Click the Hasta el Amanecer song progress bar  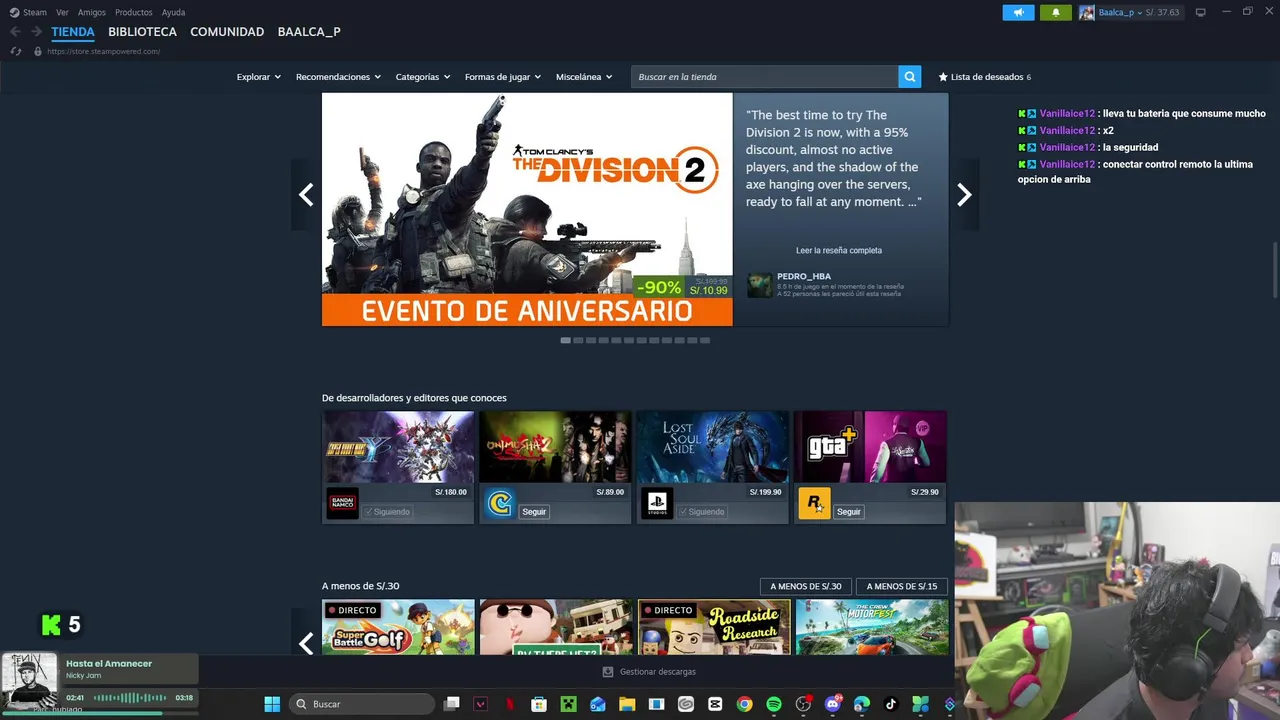(100, 713)
